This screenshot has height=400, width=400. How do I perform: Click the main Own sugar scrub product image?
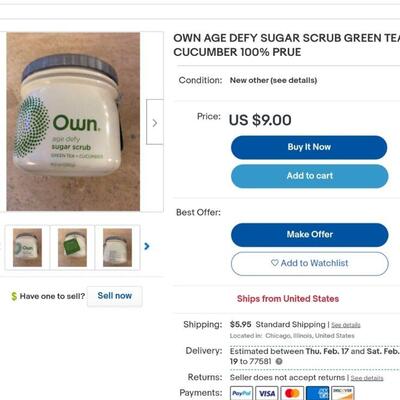point(73,122)
